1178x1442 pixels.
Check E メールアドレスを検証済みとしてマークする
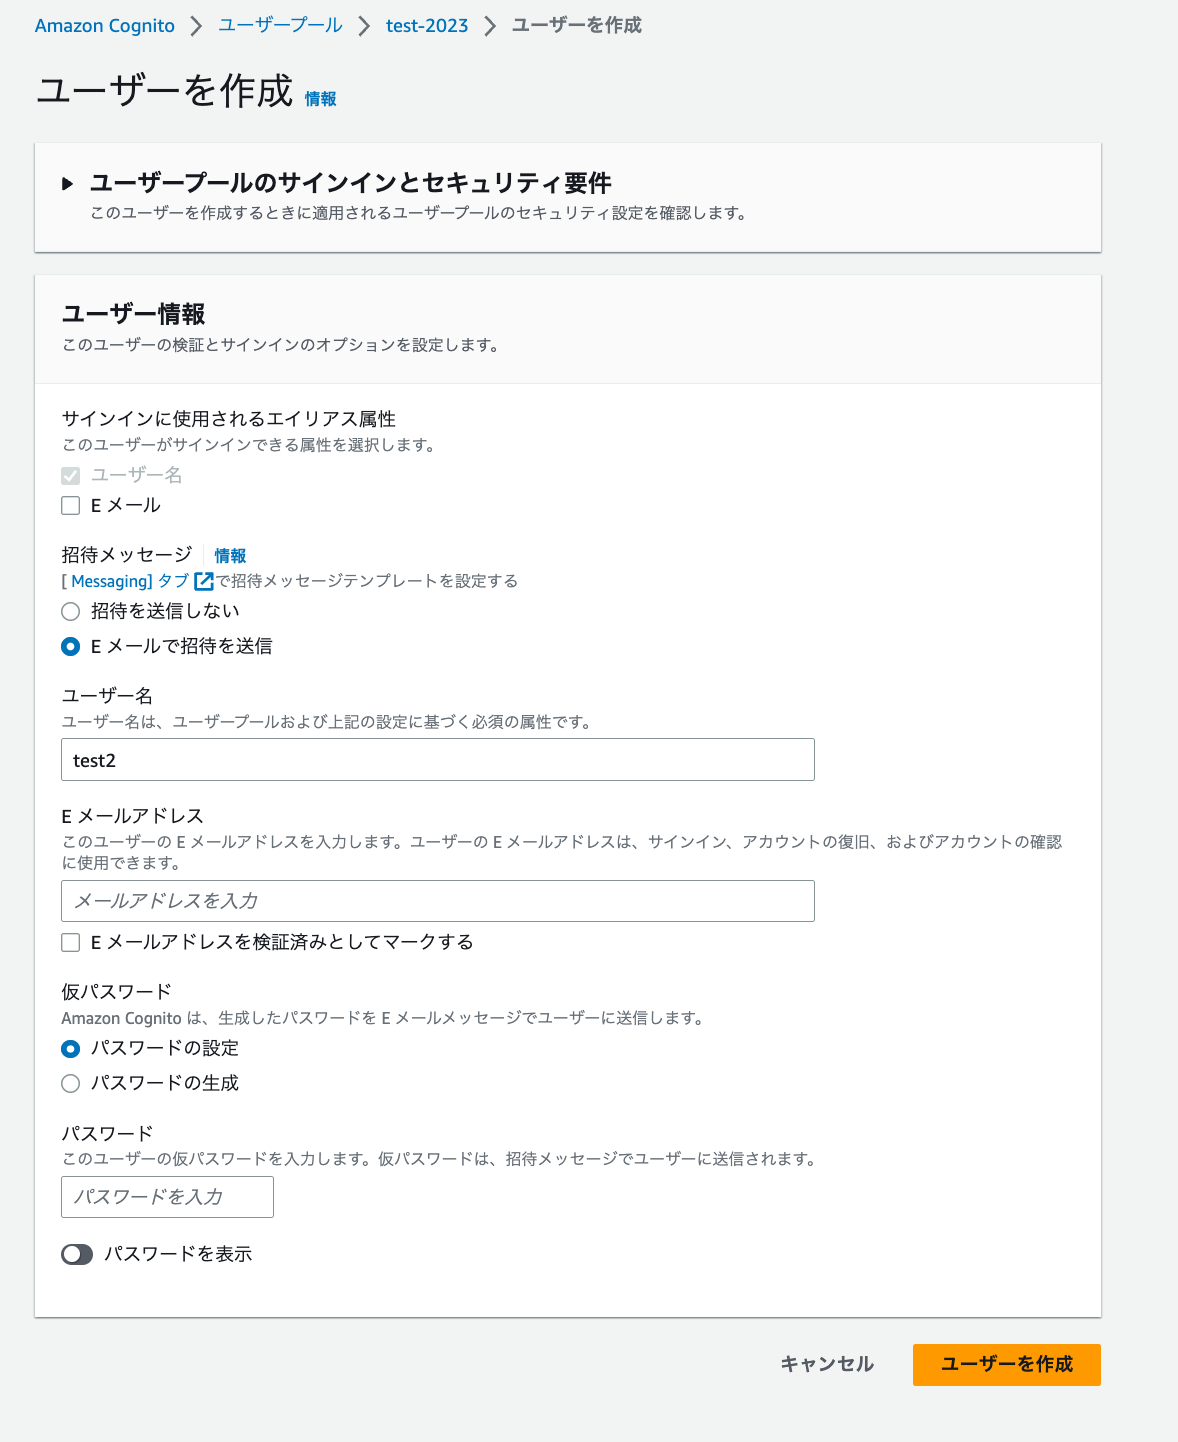(x=70, y=942)
